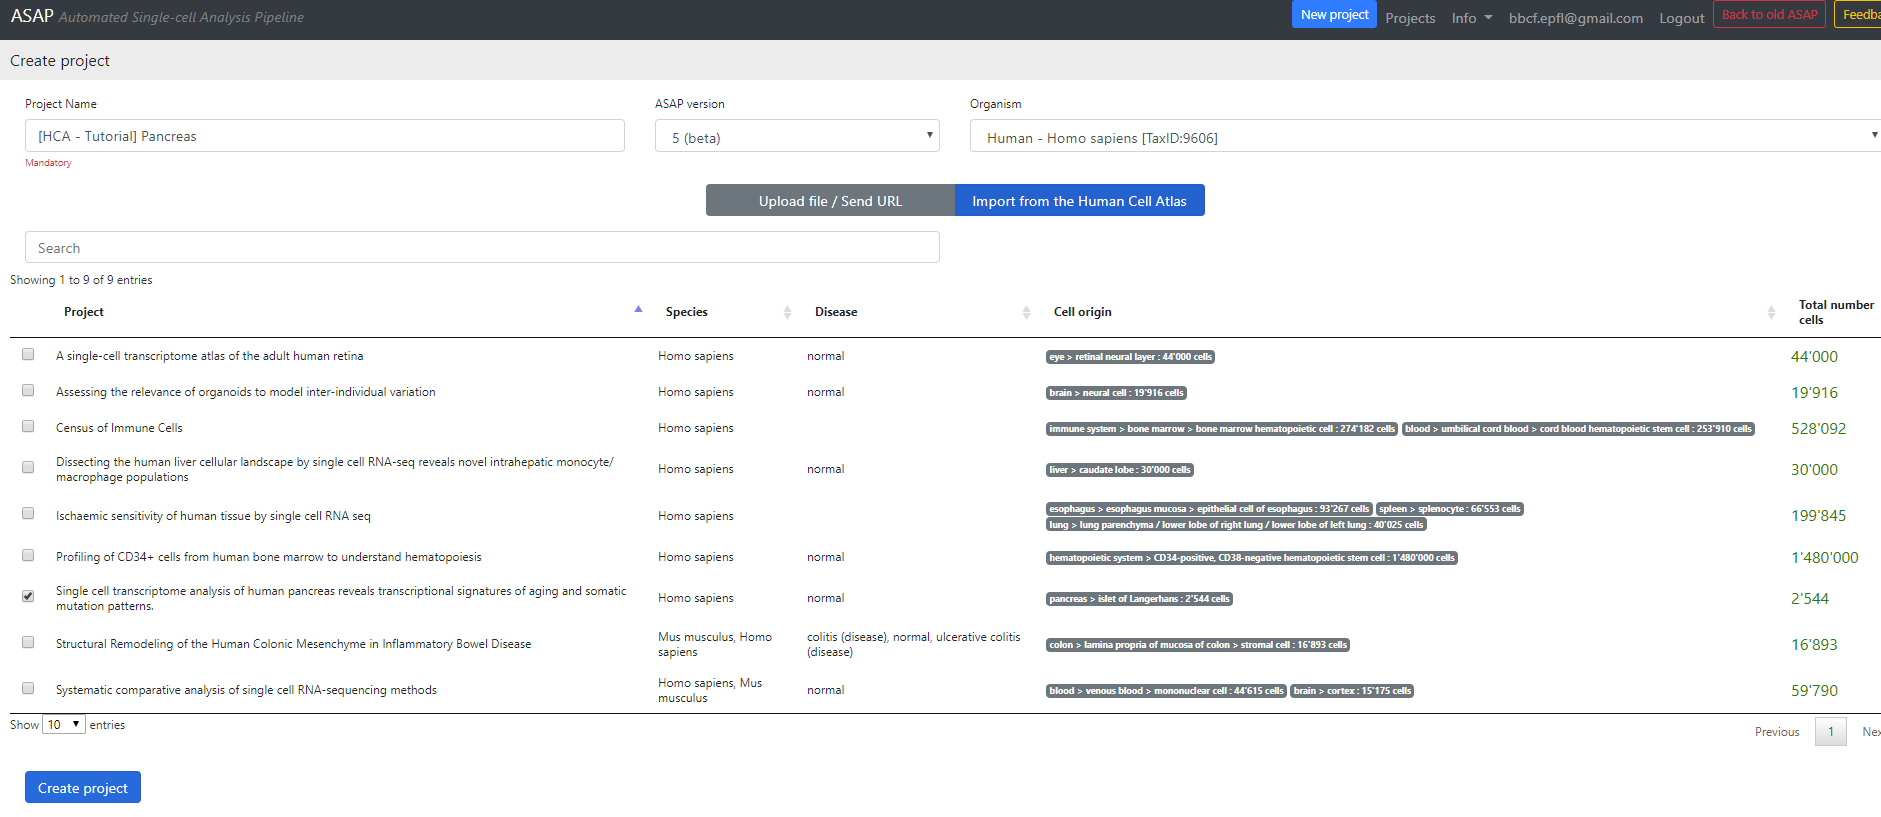Image resolution: width=1881 pixels, height=817 pixels.
Task: Click the Cell origin sort icon
Action: pos(1771,312)
